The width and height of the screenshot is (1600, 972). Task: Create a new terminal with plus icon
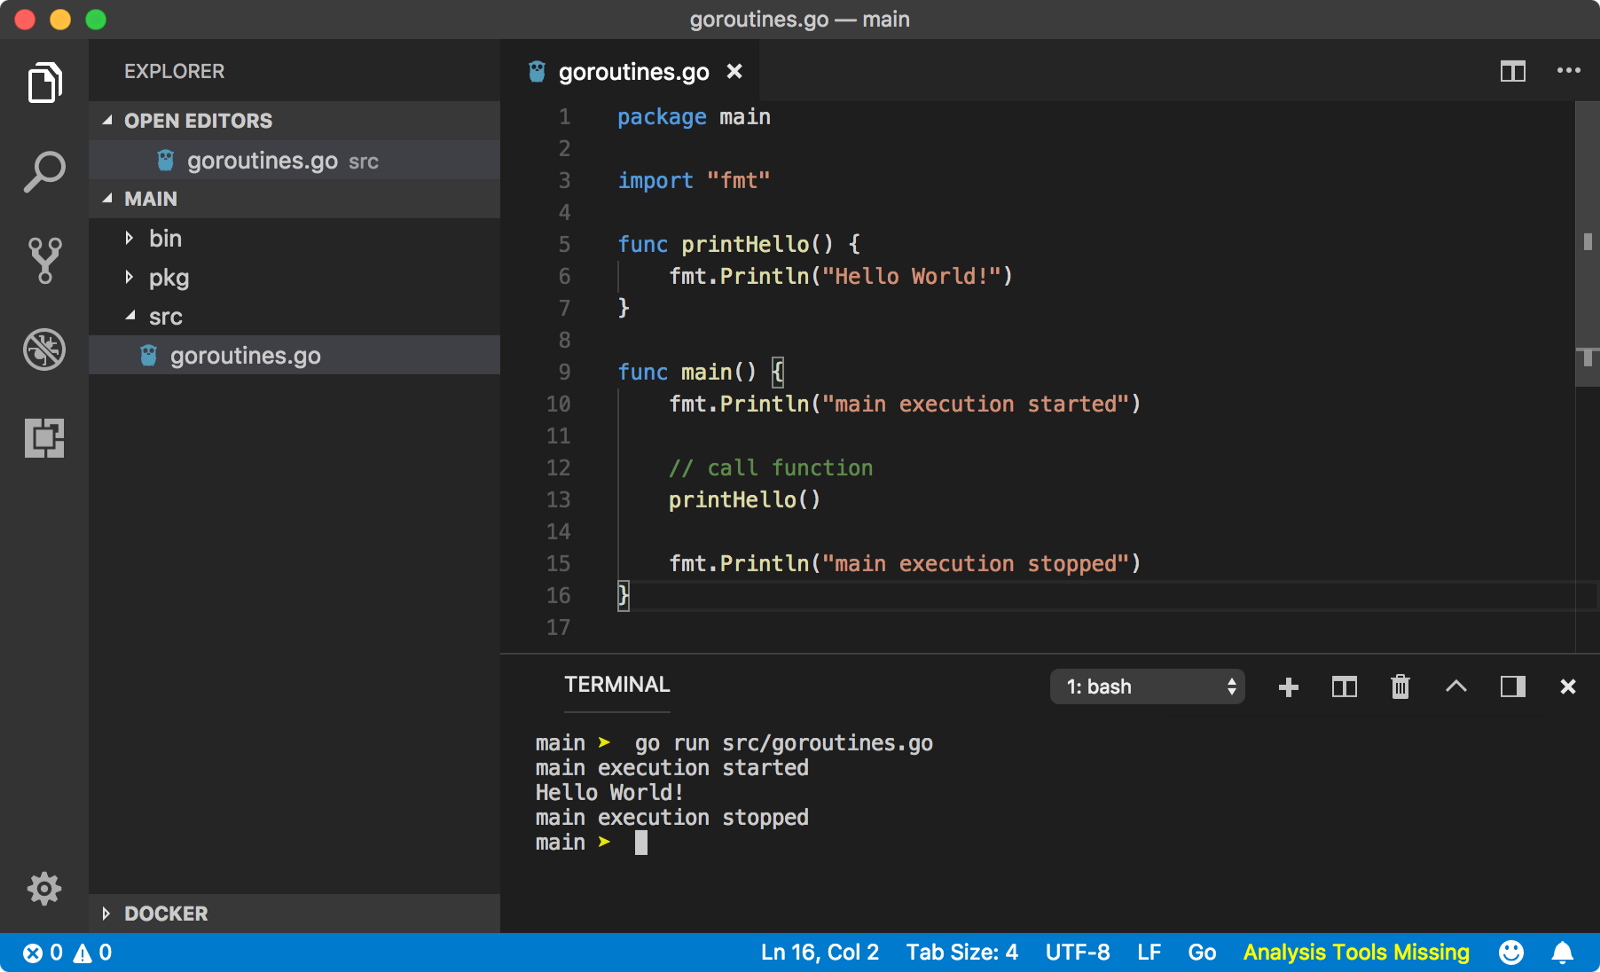pyautogui.click(x=1288, y=687)
